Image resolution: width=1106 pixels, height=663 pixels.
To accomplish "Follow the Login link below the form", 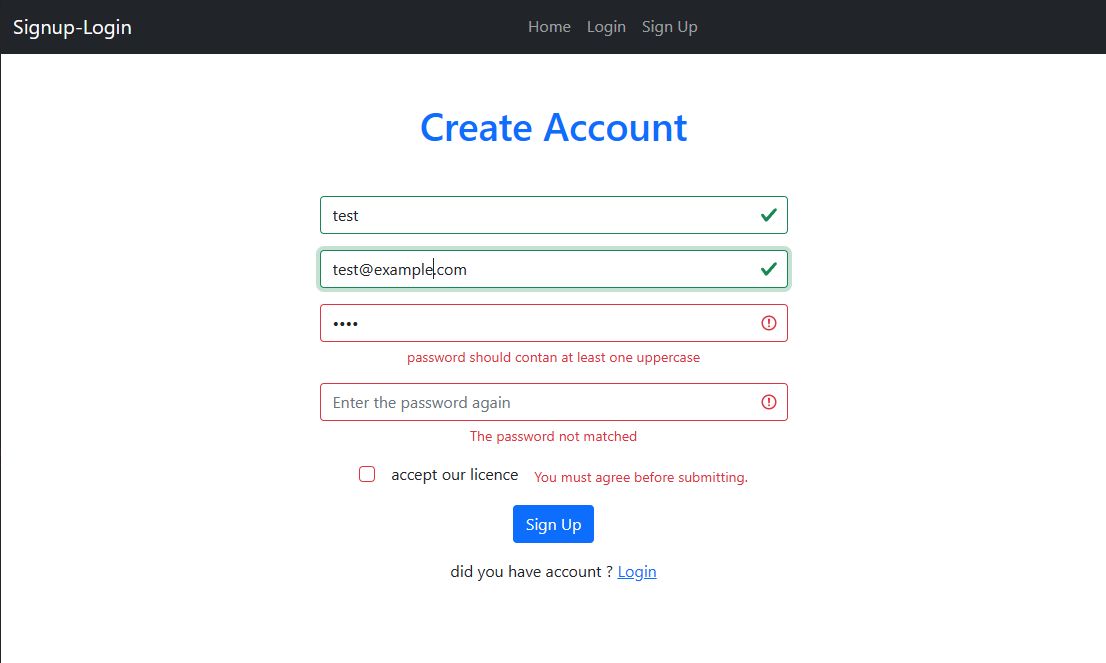I will [x=637, y=572].
